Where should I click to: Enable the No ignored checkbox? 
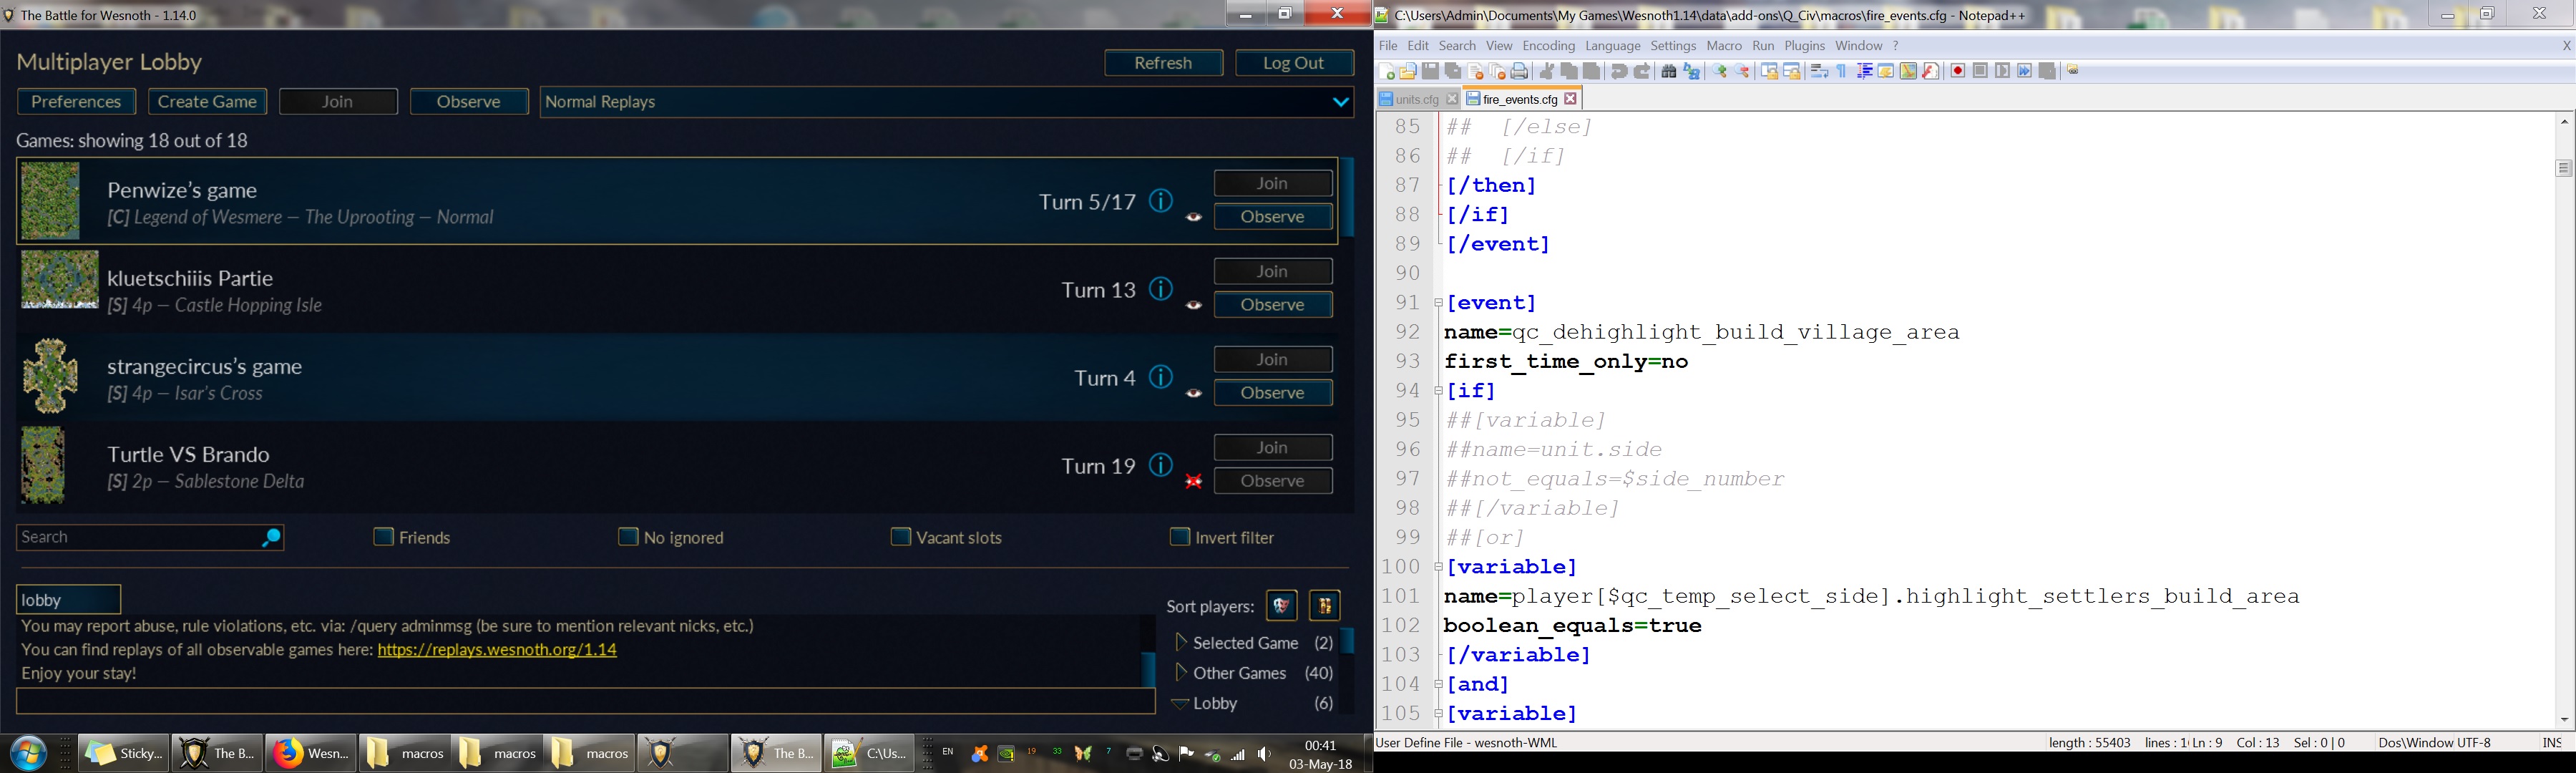coord(628,537)
